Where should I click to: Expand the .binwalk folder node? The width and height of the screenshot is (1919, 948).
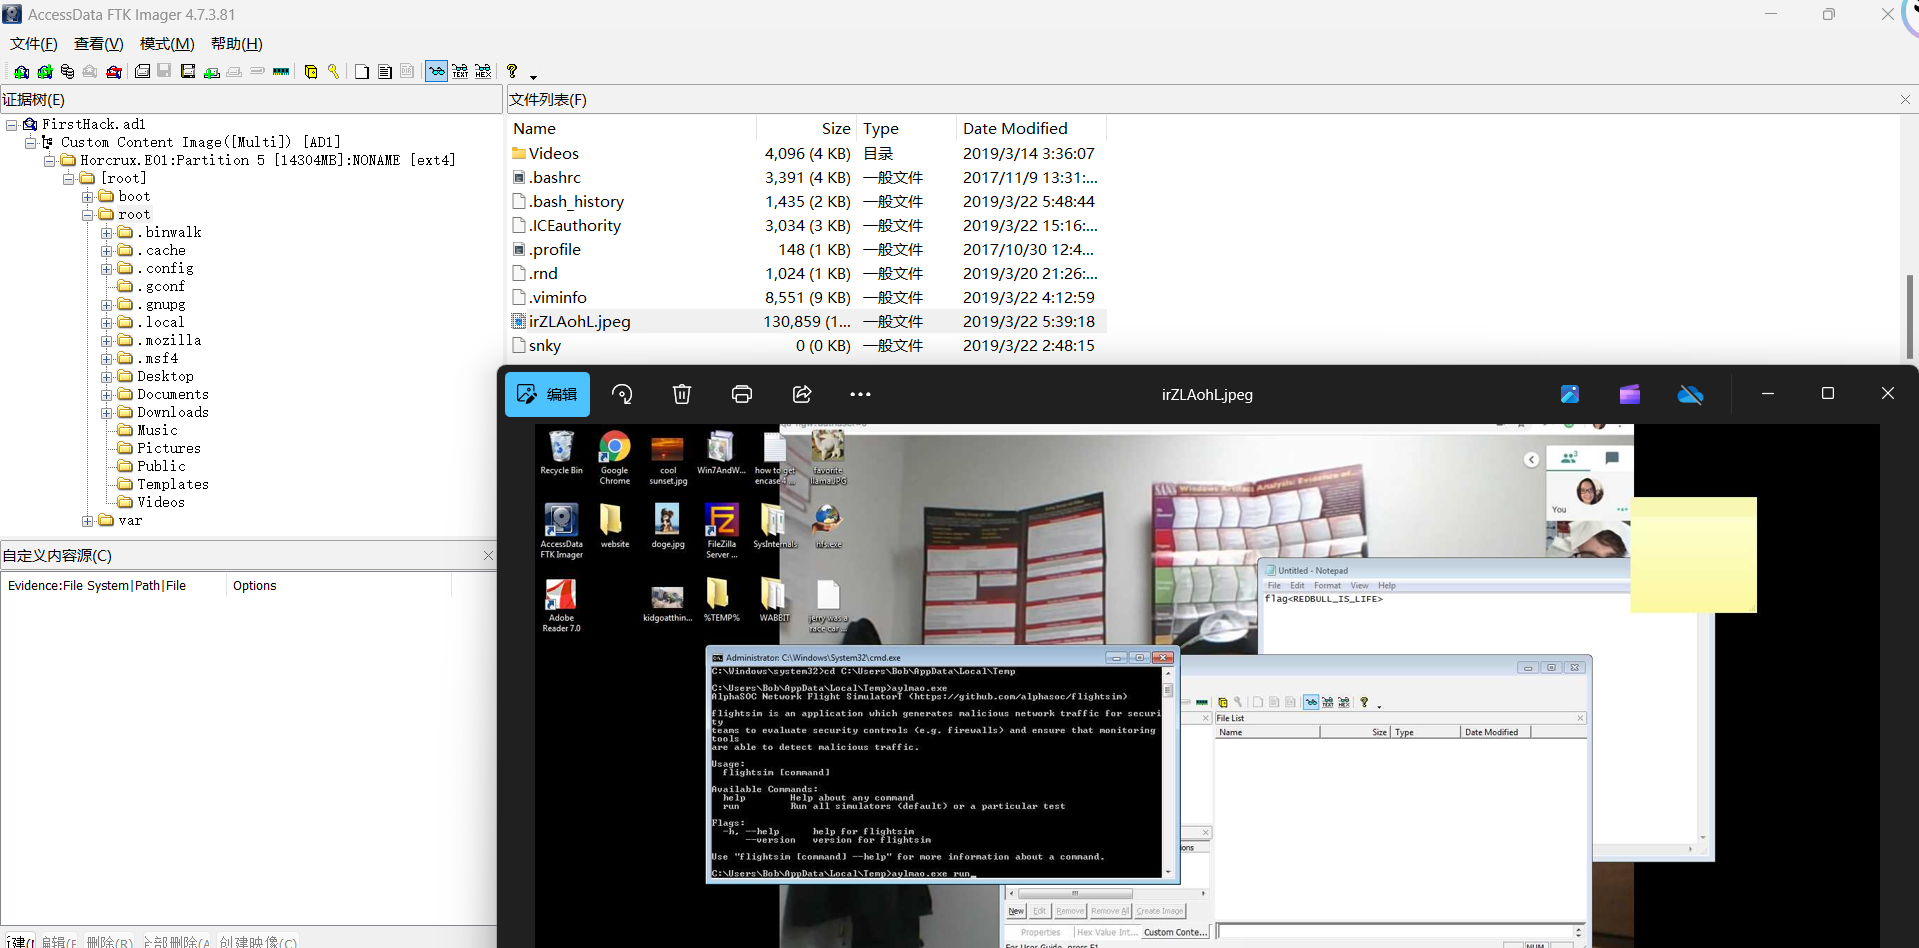[107, 233]
